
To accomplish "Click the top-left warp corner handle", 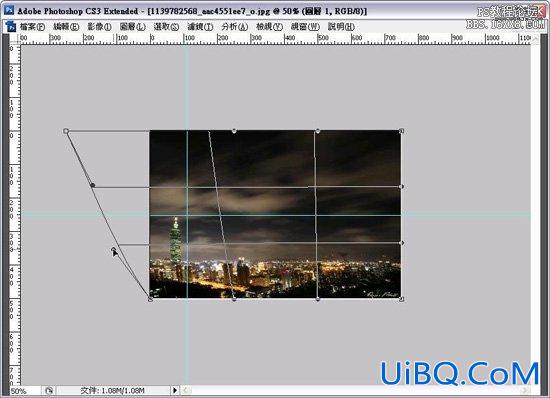I will coord(66,131).
